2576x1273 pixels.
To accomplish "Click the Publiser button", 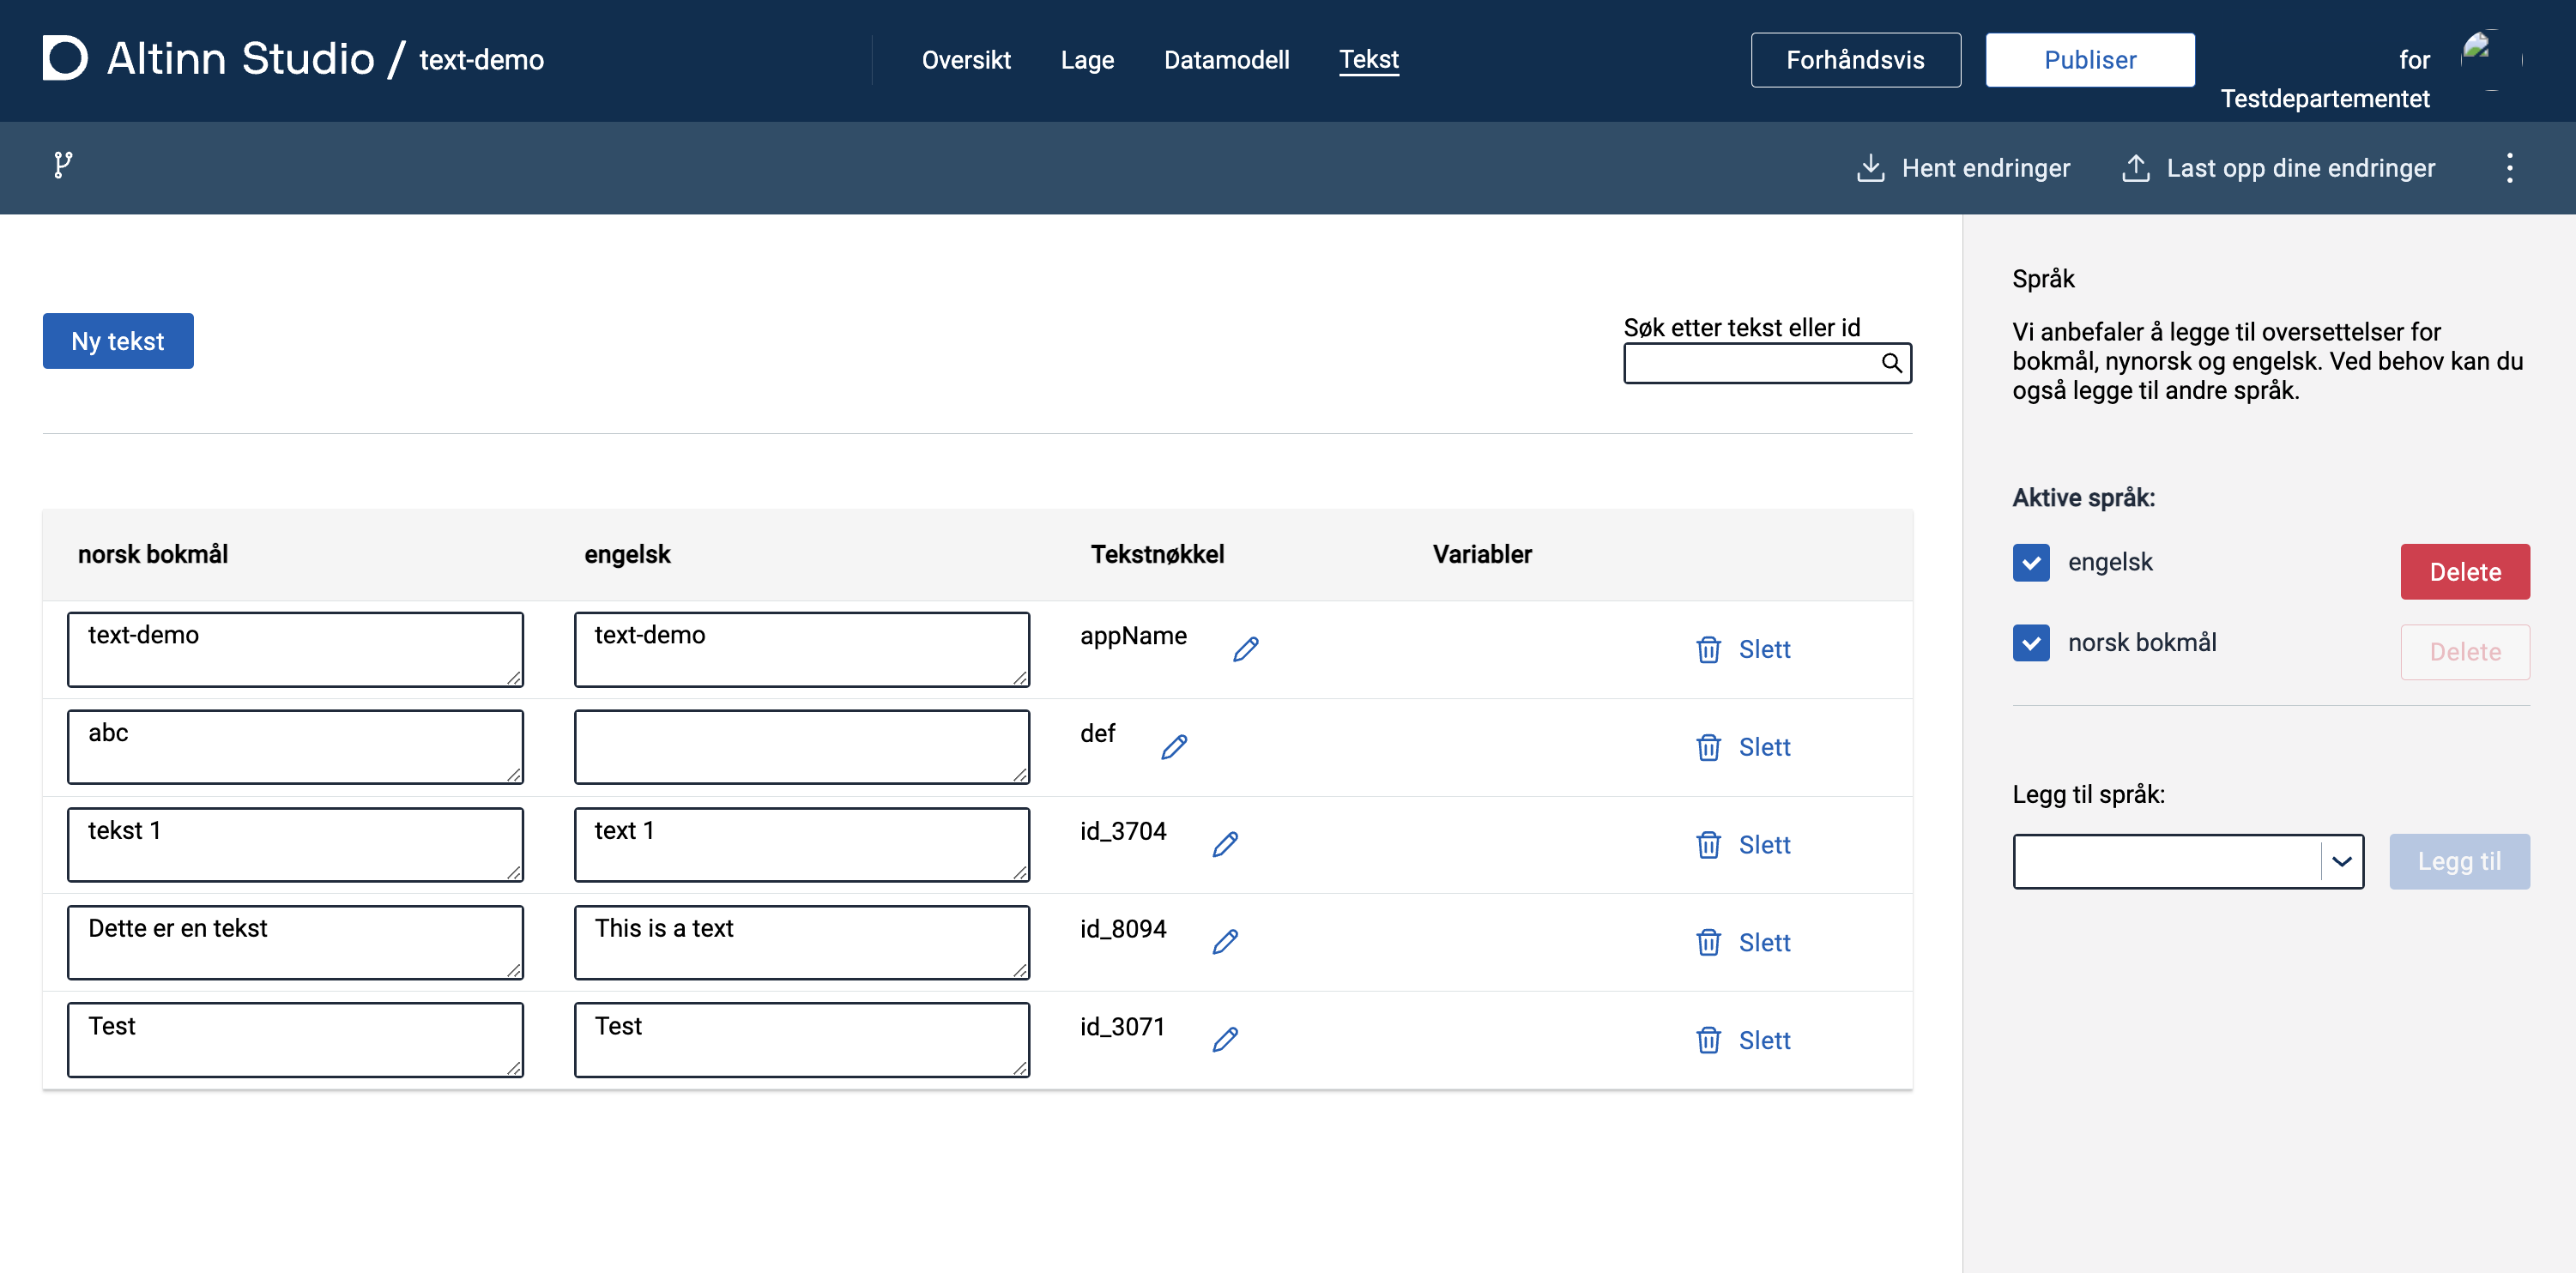I will [2089, 60].
